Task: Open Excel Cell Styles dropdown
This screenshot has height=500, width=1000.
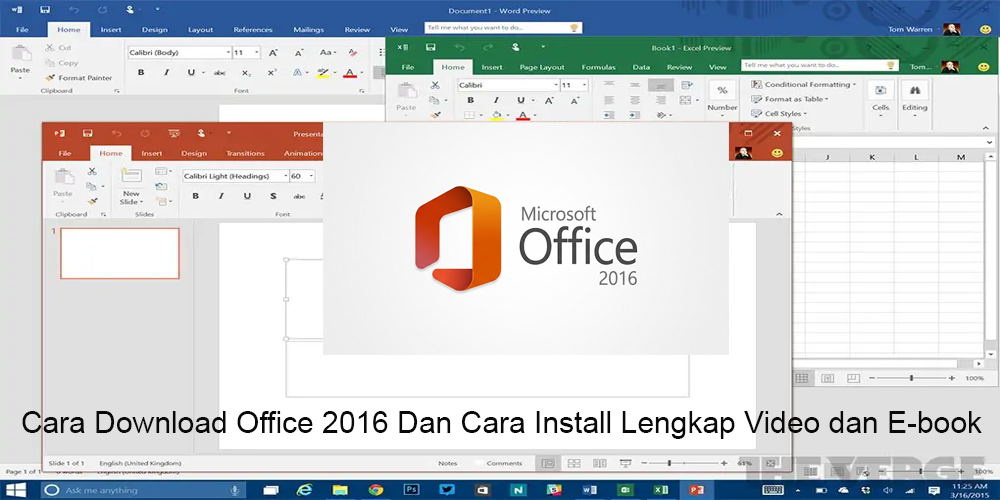Action: 779,114
